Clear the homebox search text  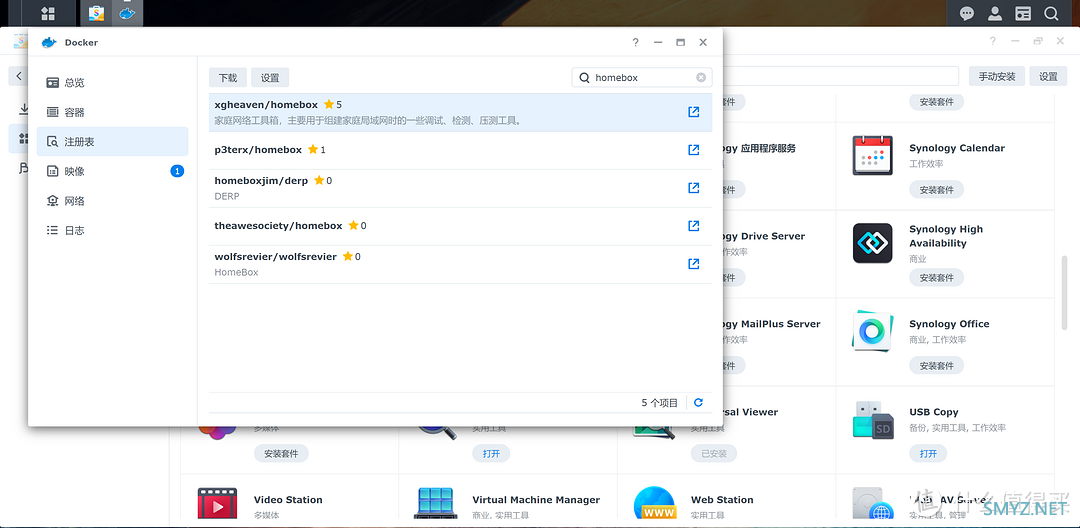(701, 78)
